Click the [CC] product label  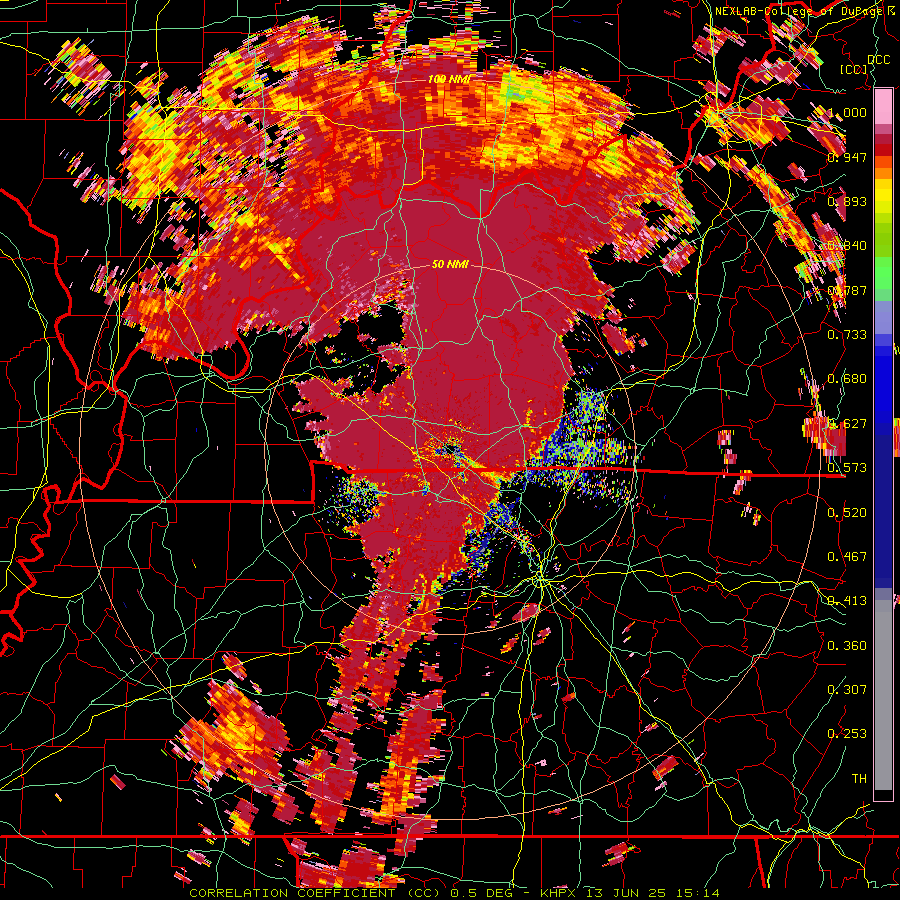(853, 69)
